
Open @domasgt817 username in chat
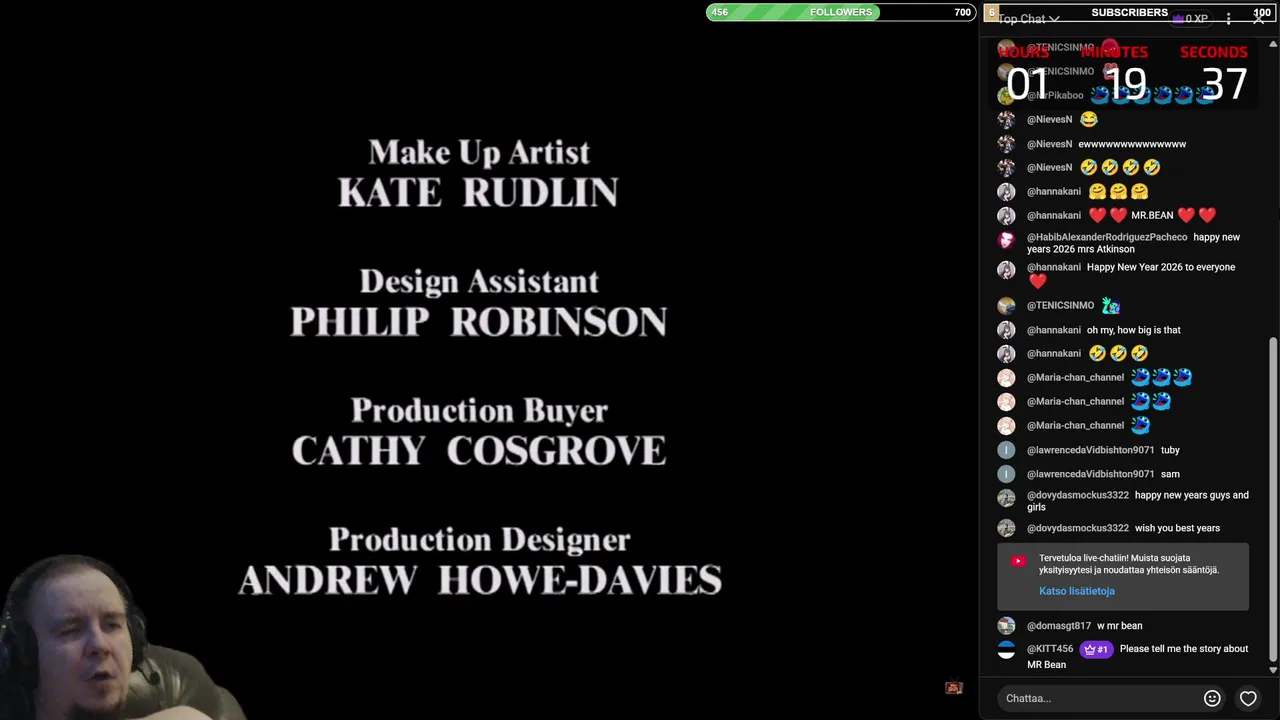pos(1059,626)
